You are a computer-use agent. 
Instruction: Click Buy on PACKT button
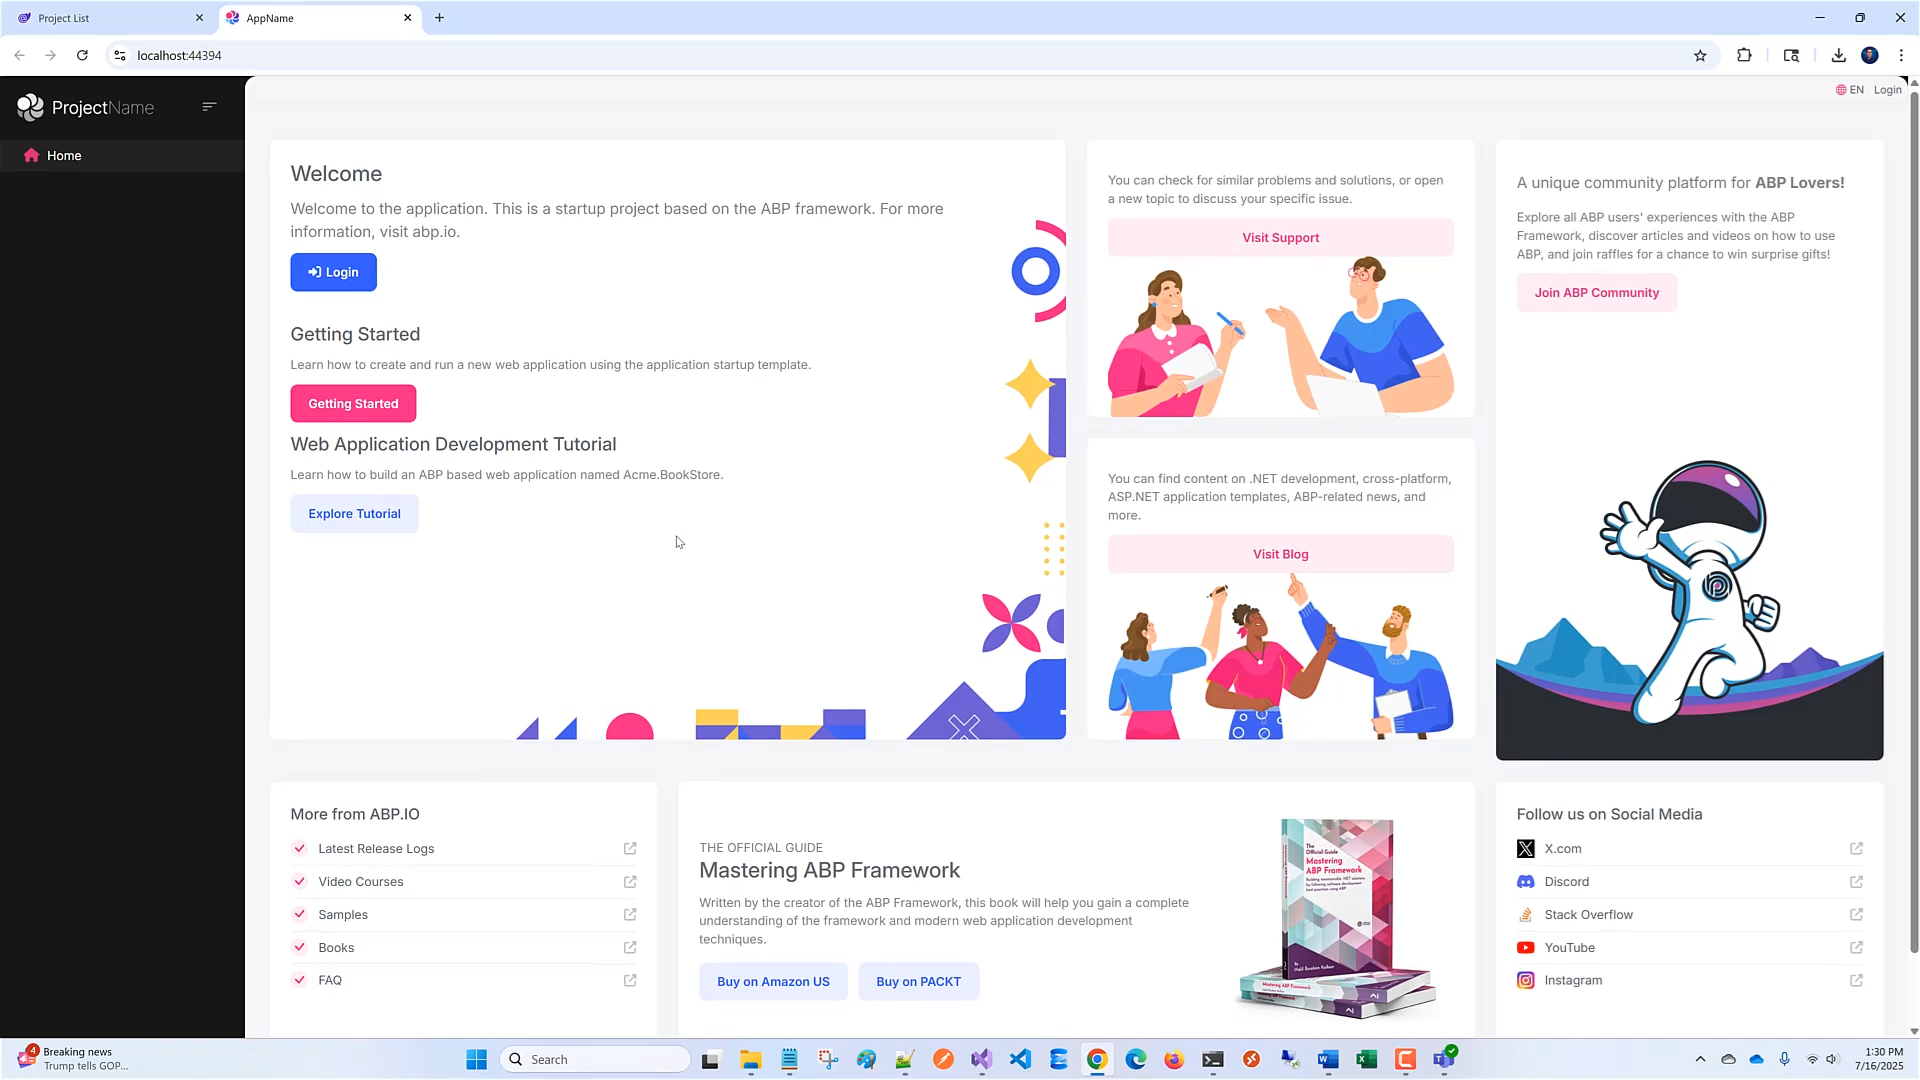point(918,982)
